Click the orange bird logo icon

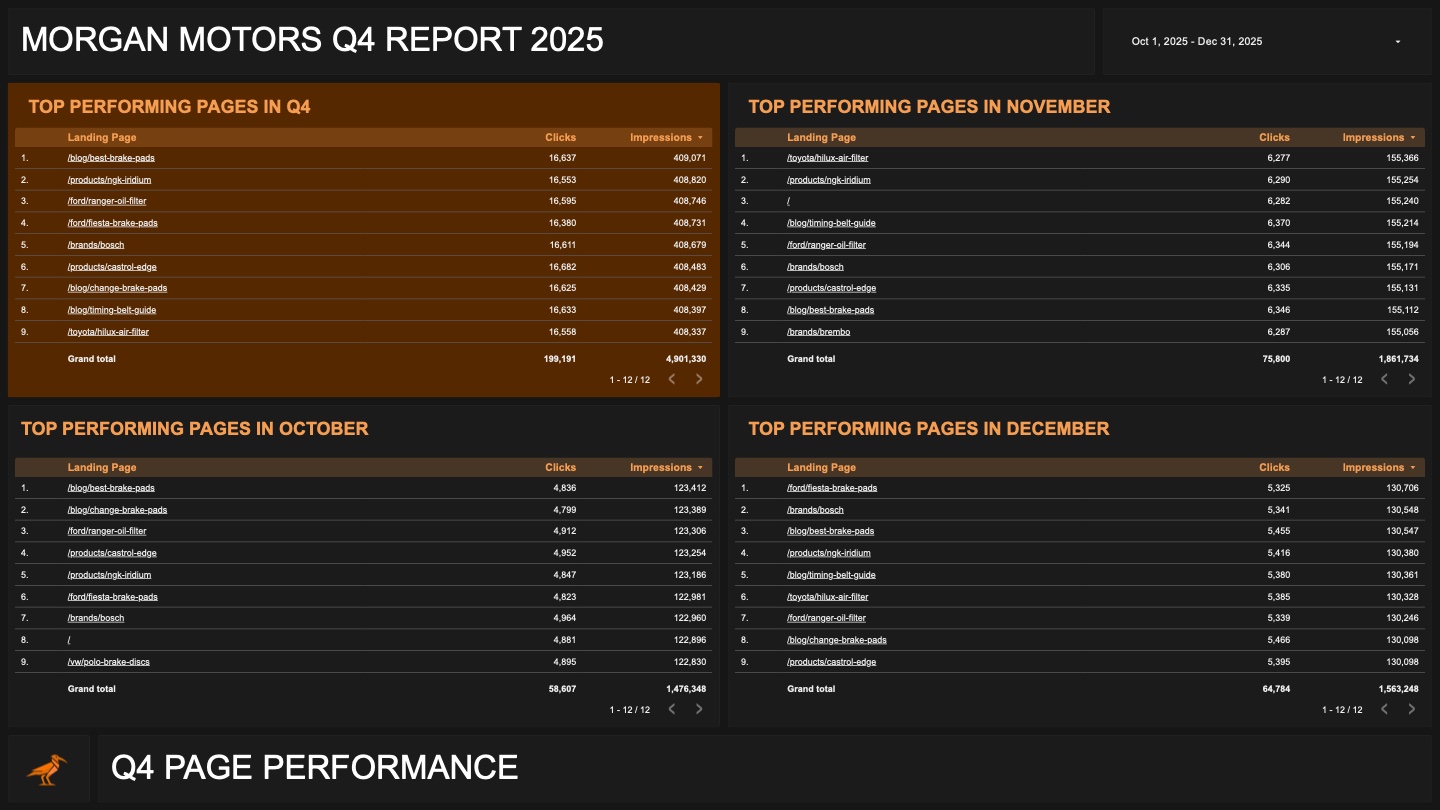(x=47, y=769)
